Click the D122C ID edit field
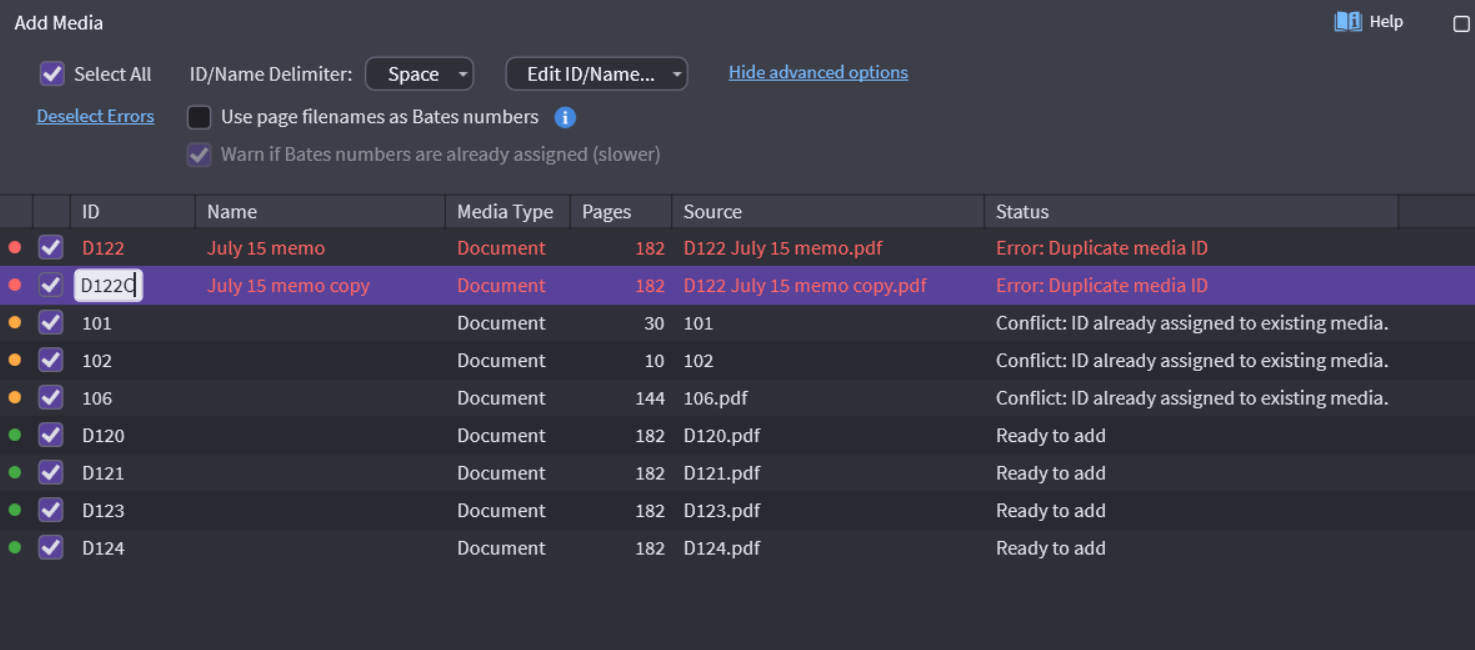Image resolution: width=1475 pixels, height=650 pixels. pos(107,286)
